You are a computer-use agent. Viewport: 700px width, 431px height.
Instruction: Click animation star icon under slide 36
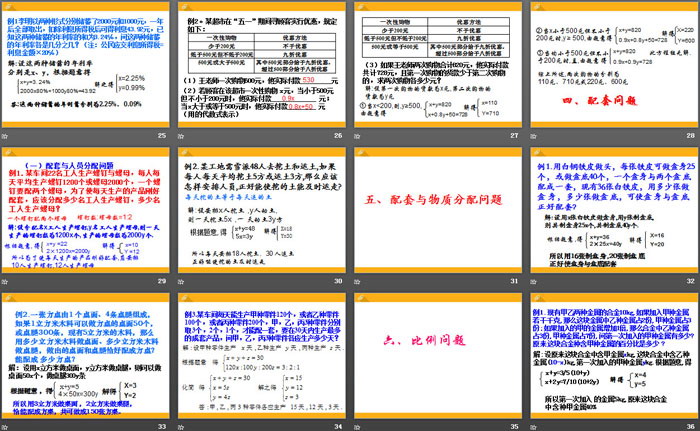coord(533,427)
